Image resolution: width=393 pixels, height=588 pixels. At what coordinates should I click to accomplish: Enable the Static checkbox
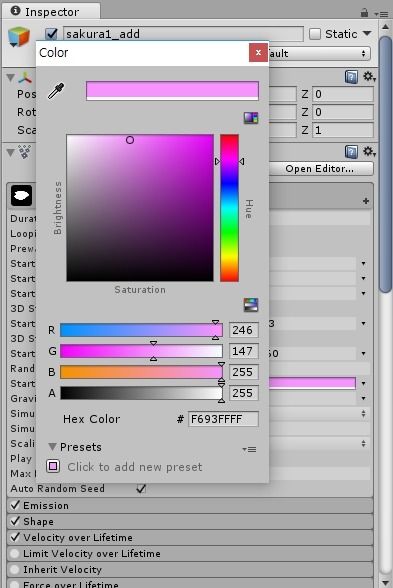coord(315,34)
